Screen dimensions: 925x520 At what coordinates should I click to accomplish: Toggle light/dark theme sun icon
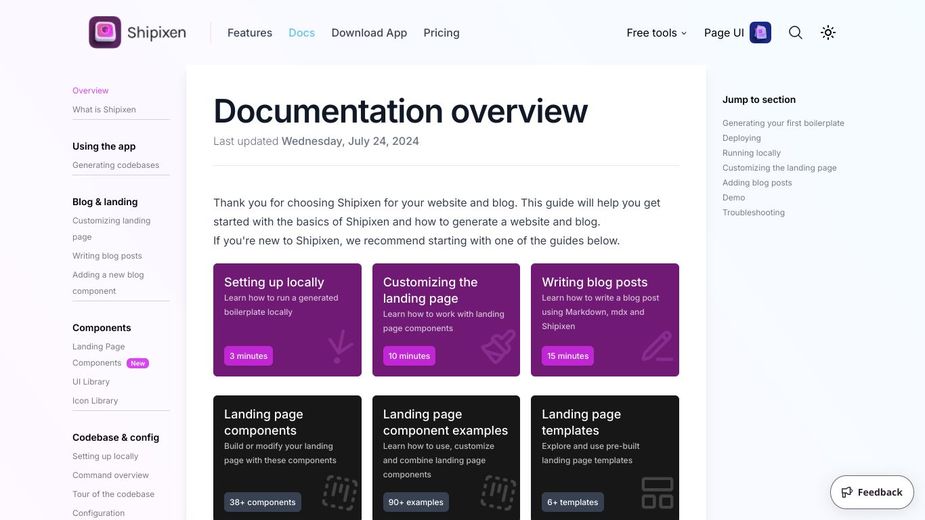pos(828,32)
